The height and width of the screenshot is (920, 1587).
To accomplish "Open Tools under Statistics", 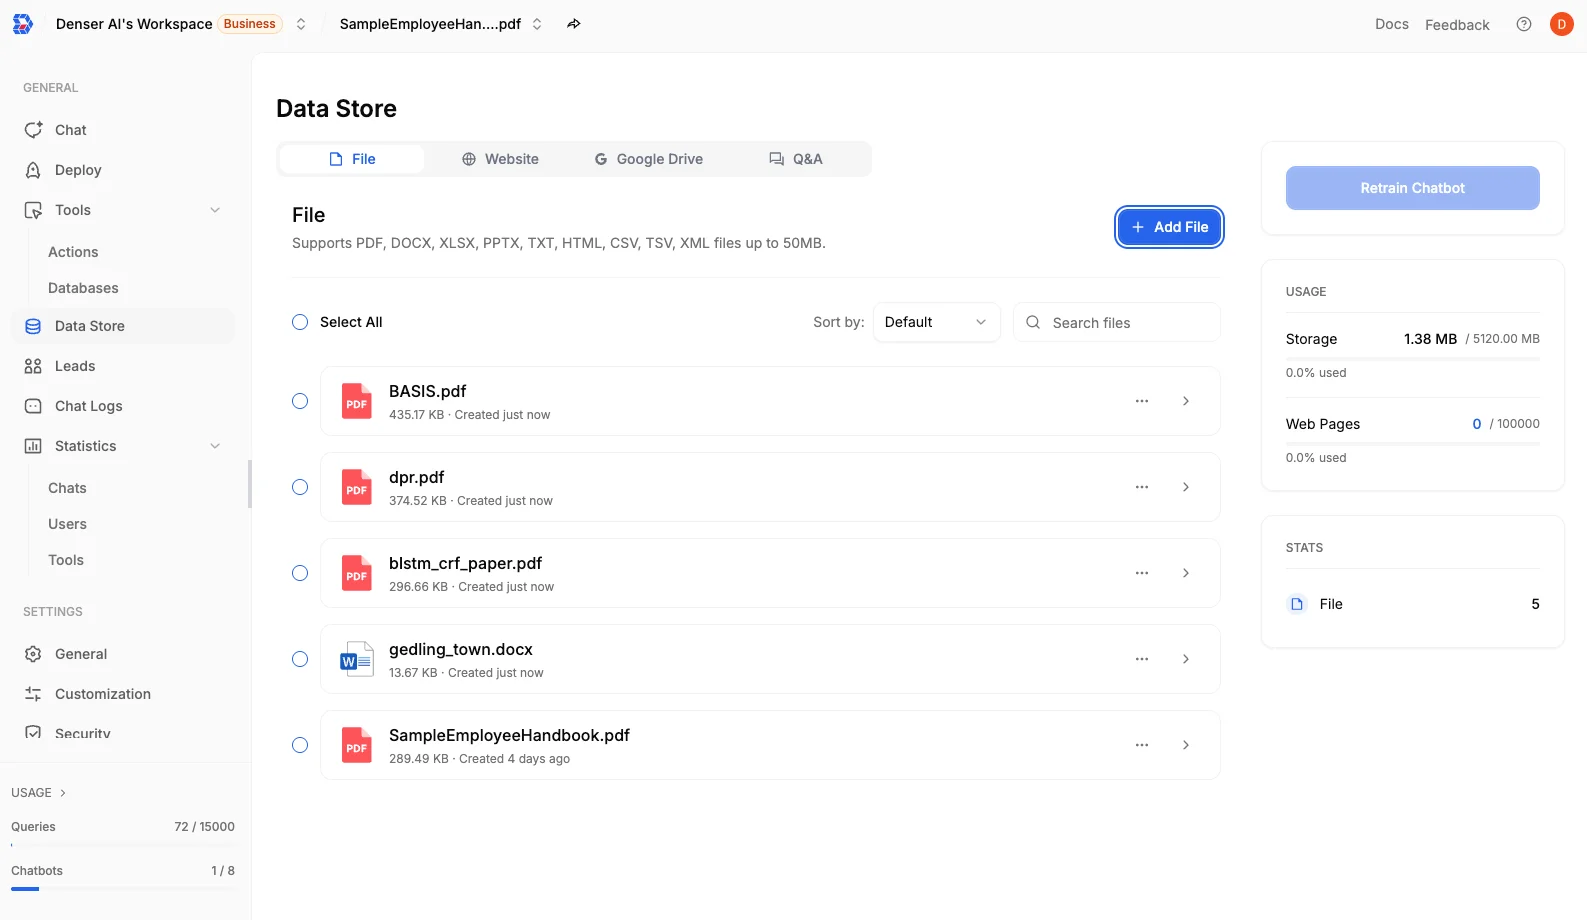I will tap(66, 560).
